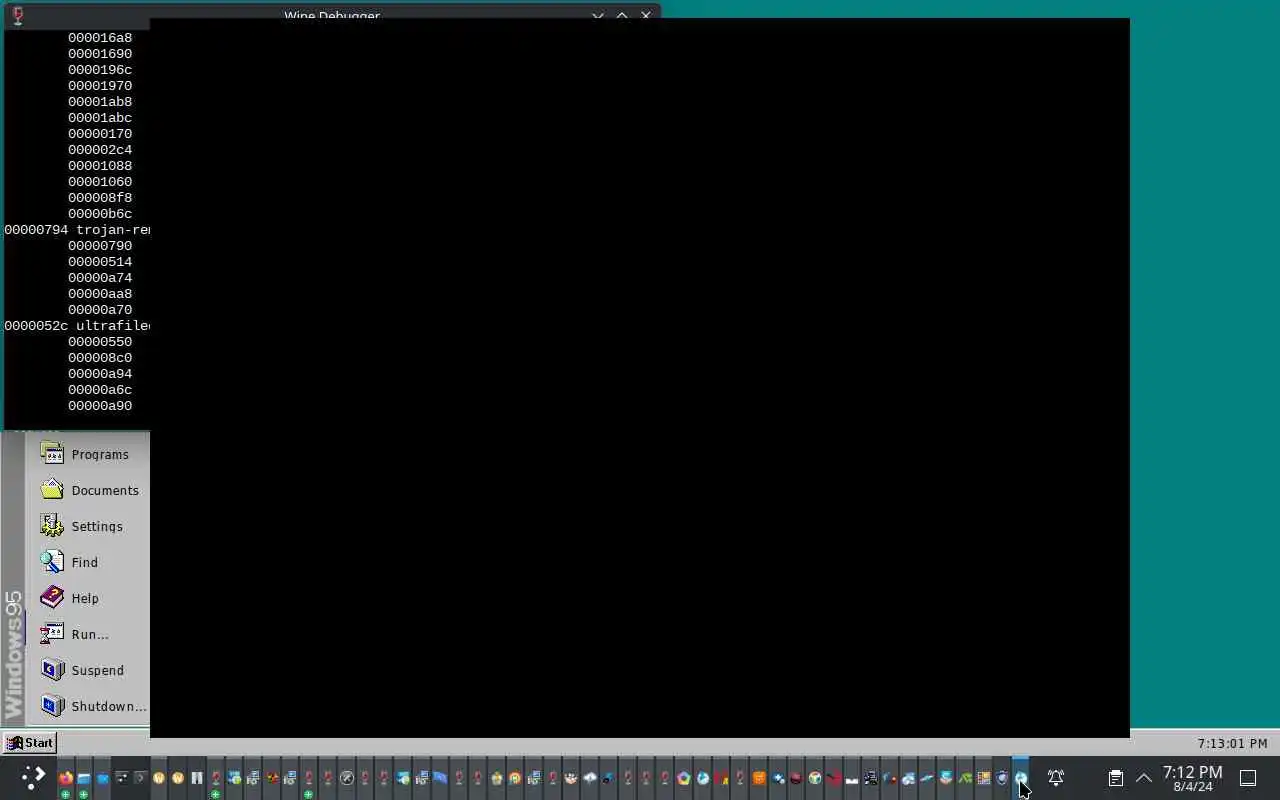Select line 00000a94 in Wine Debugger
Viewport: 1280px width, 800px height.
point(100,374)
